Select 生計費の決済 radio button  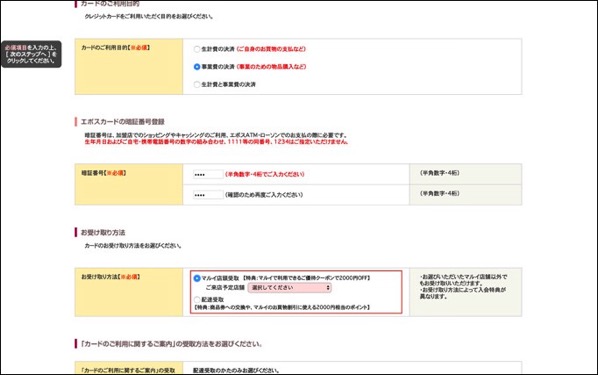point(197,49)
